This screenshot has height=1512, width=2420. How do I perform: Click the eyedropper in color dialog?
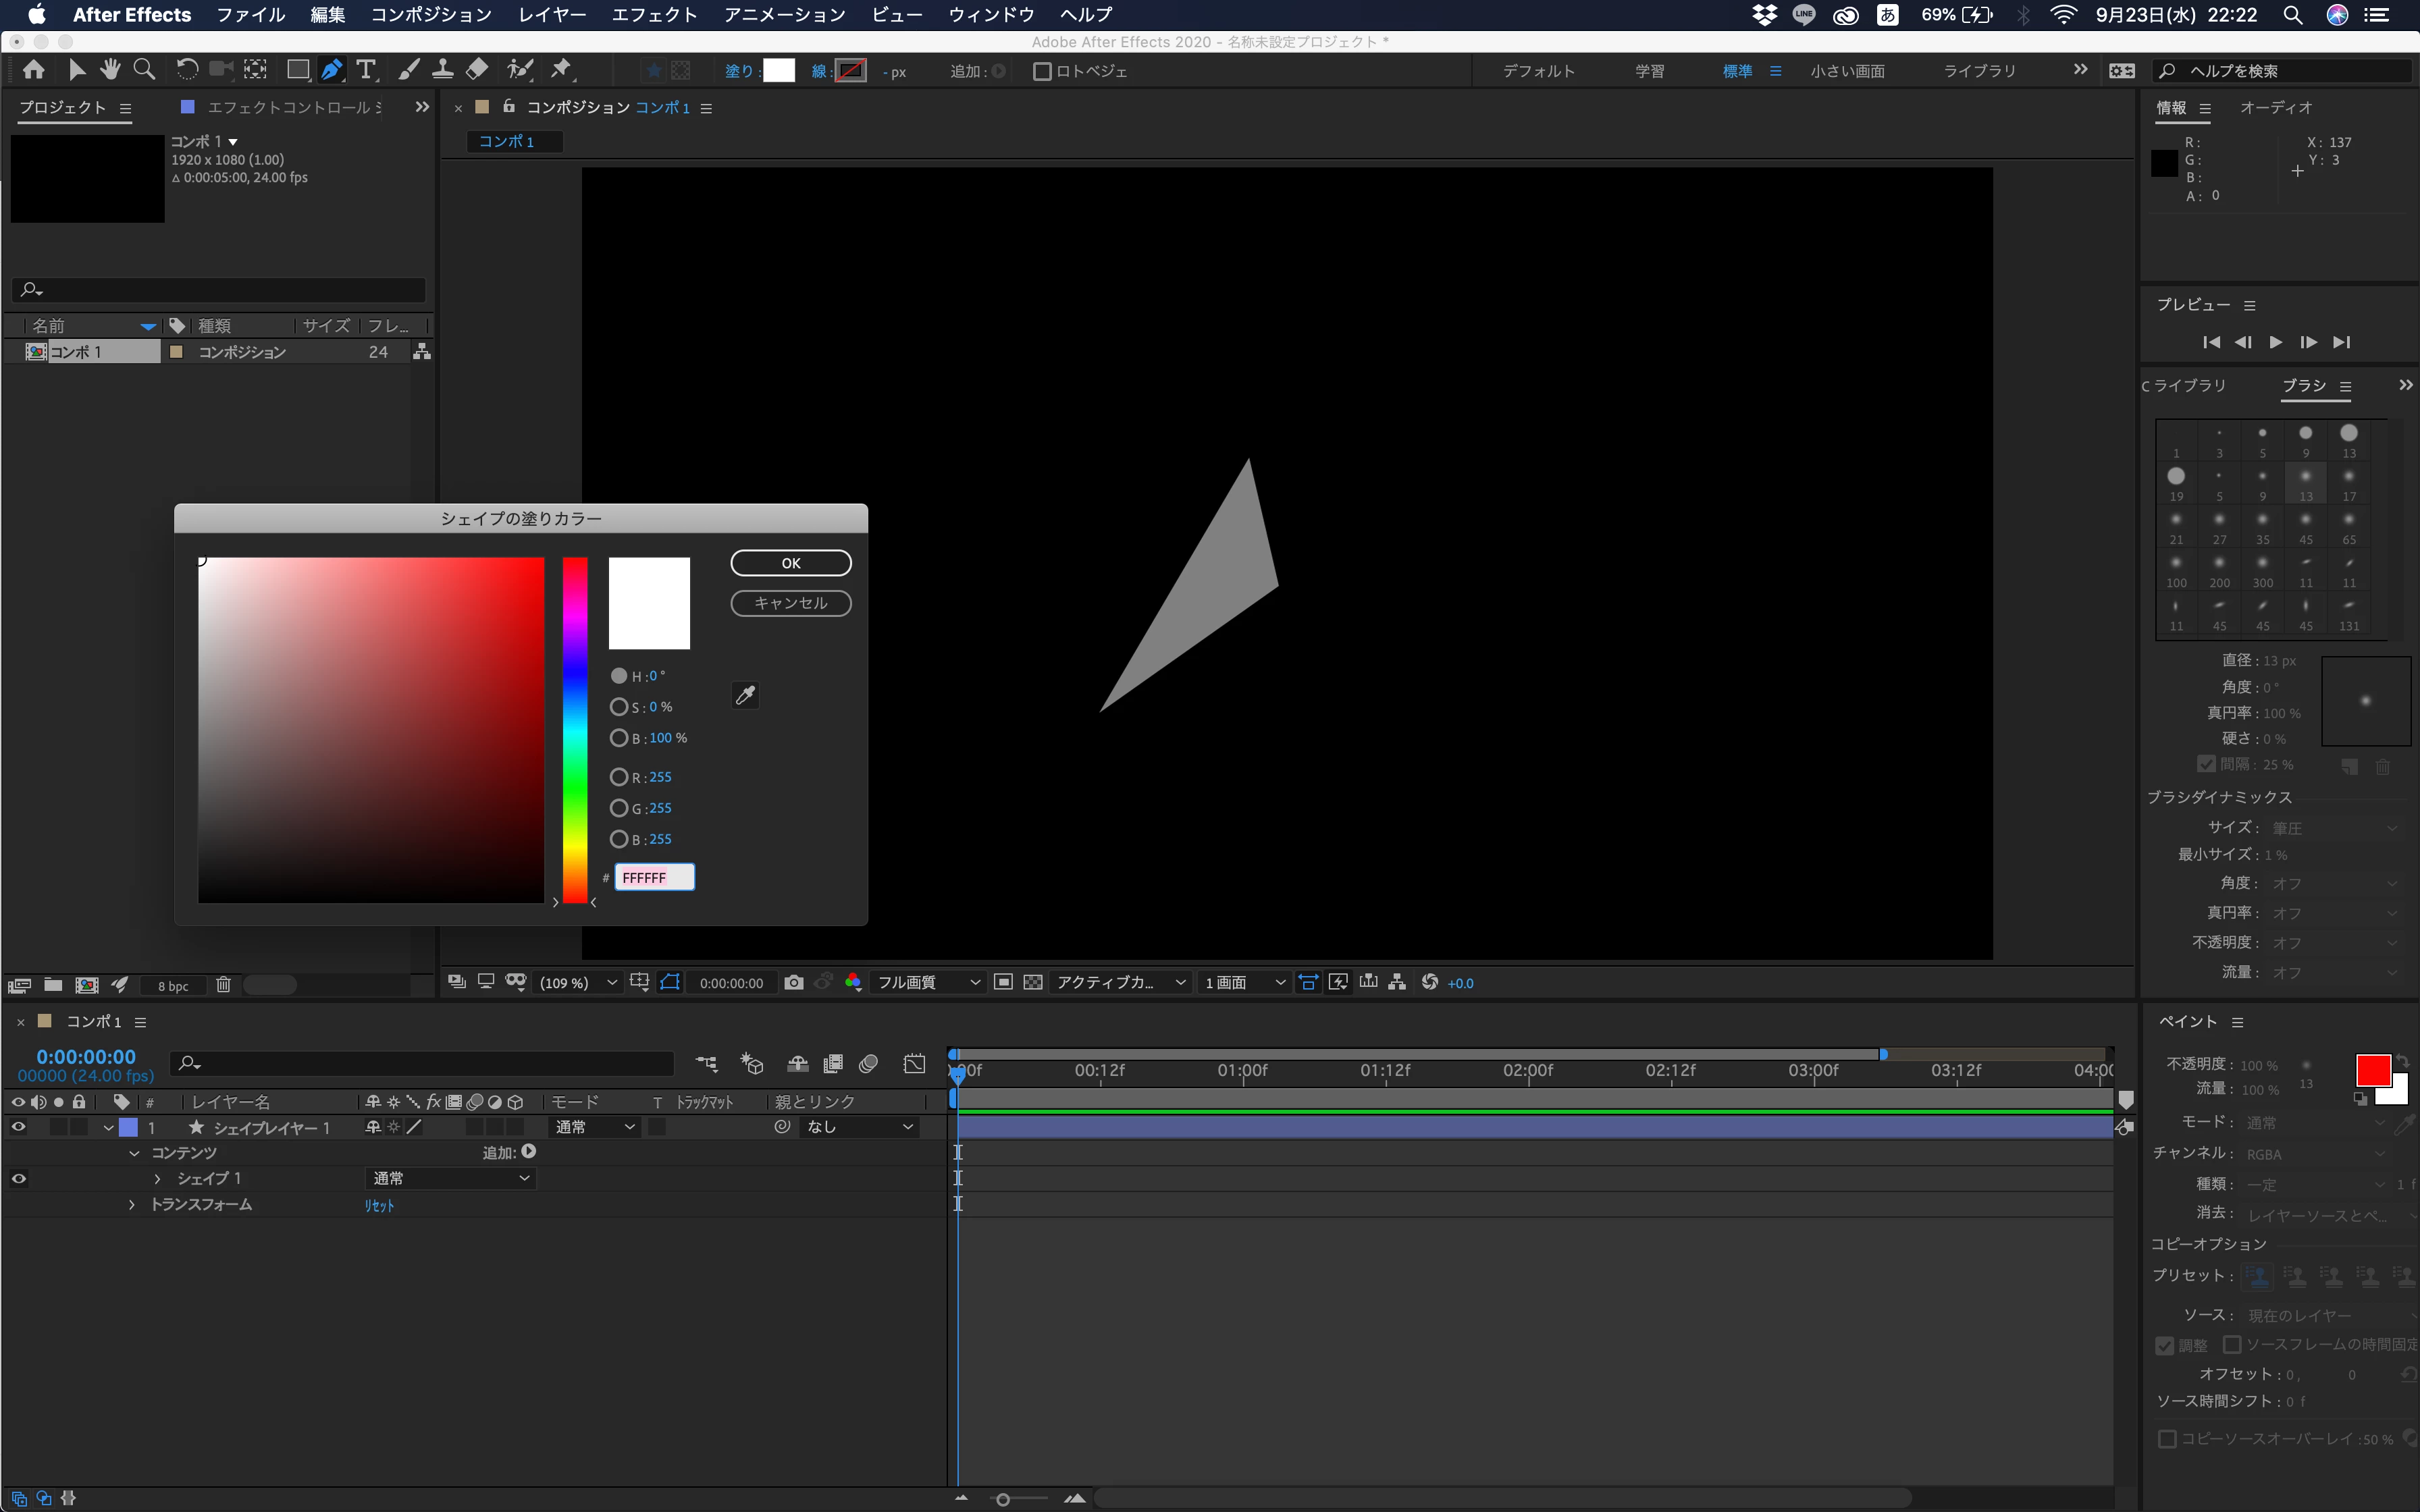pyautogui.click(x=745, y=695)
